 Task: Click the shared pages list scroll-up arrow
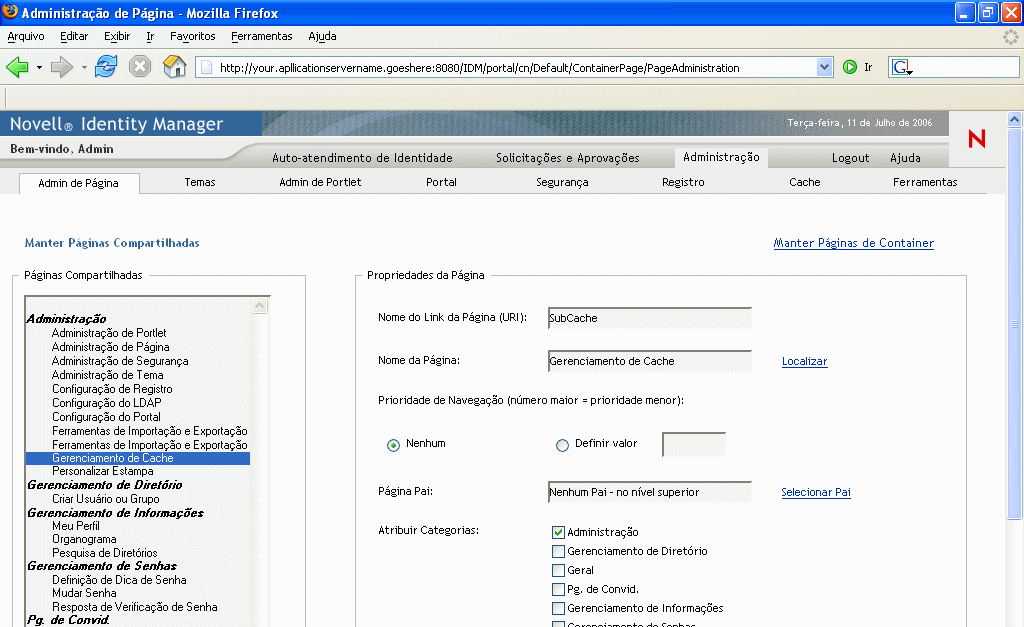tap(260, 306)
